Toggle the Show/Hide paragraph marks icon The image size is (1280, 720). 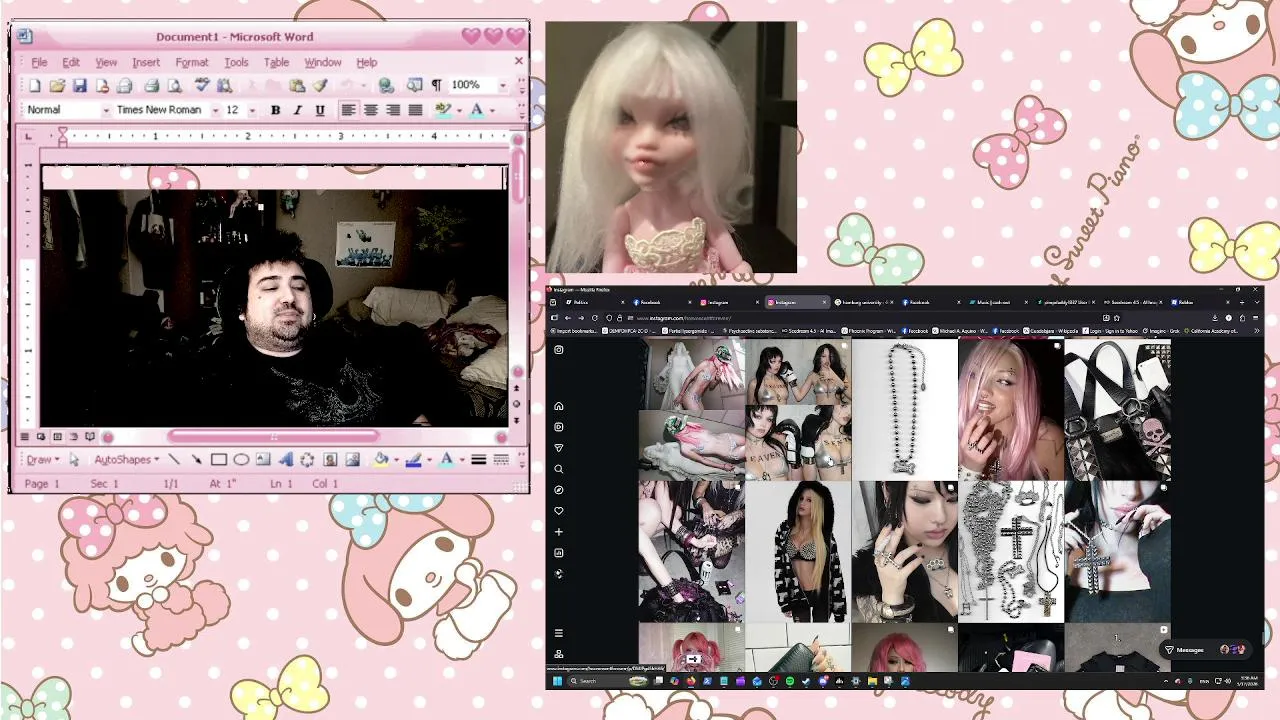click(436, 86)
